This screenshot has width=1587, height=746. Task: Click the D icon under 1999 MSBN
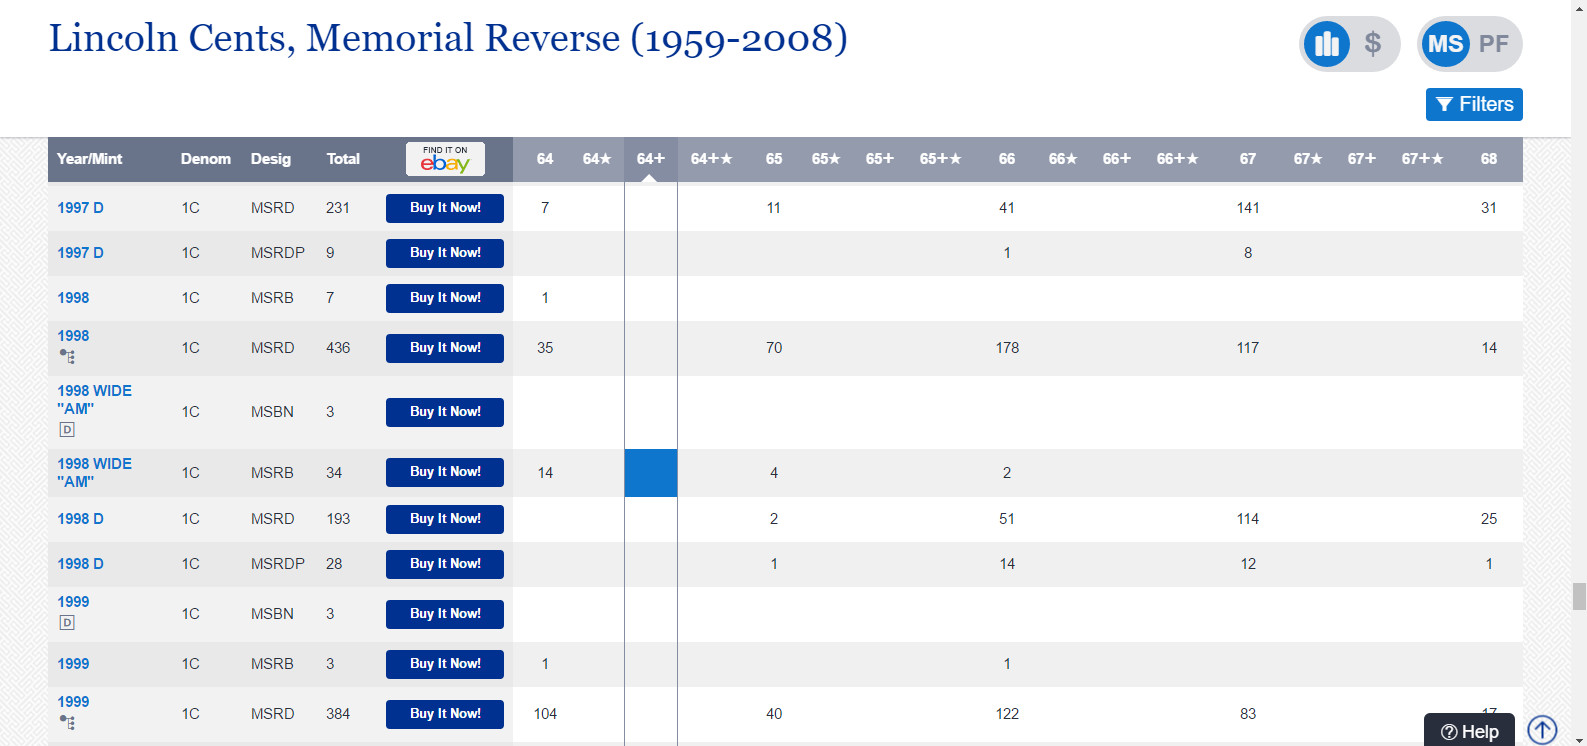[x=67, y=623]
